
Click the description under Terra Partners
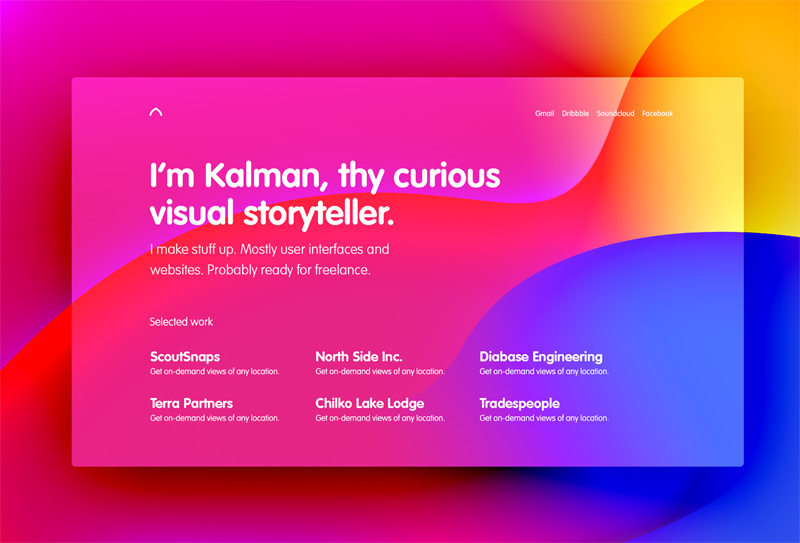(214, 418)
